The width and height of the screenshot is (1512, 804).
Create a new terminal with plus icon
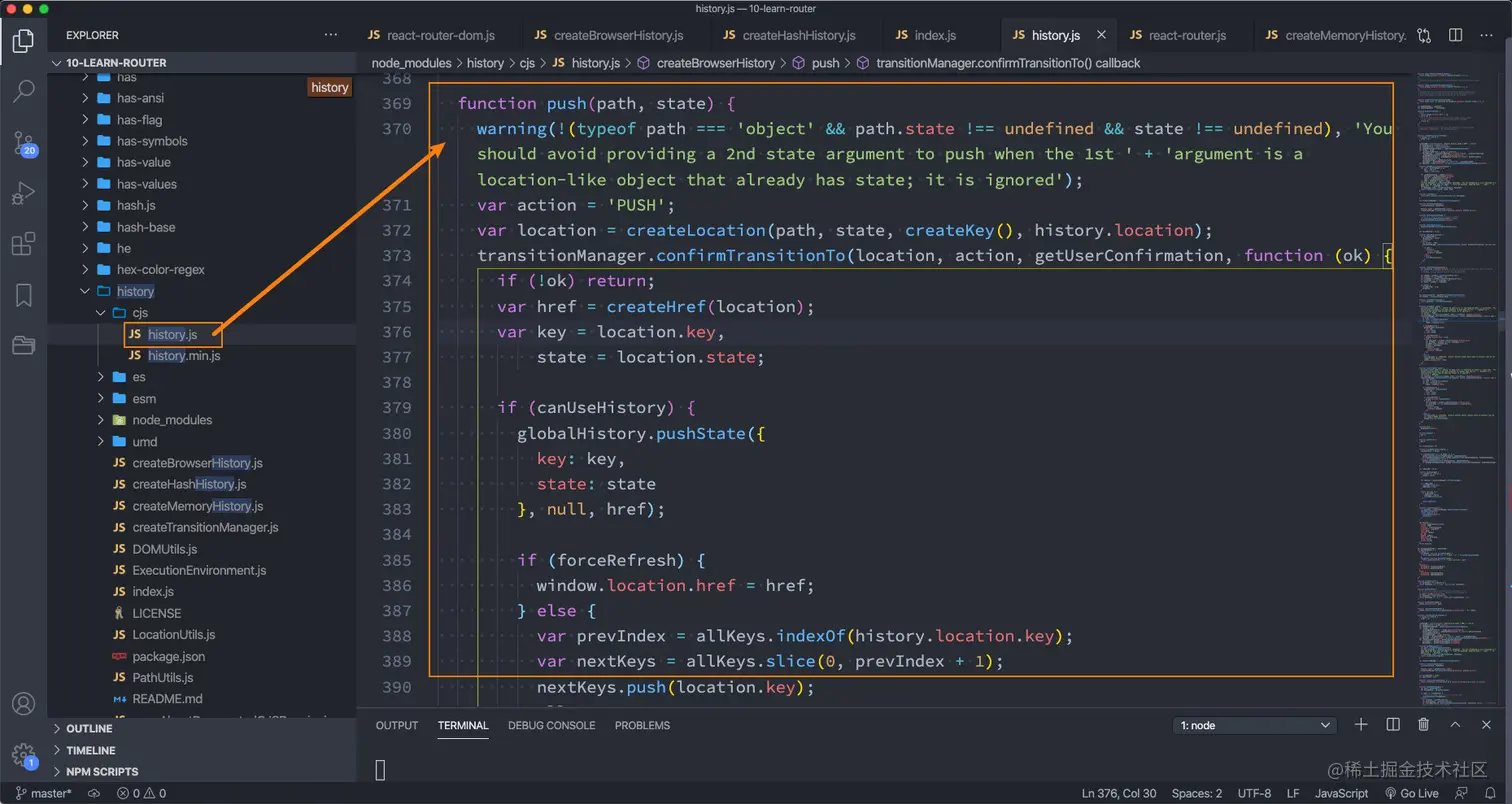1361,725
